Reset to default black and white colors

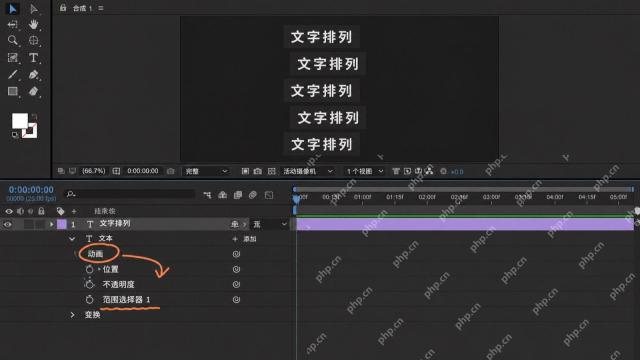(15, 135)
